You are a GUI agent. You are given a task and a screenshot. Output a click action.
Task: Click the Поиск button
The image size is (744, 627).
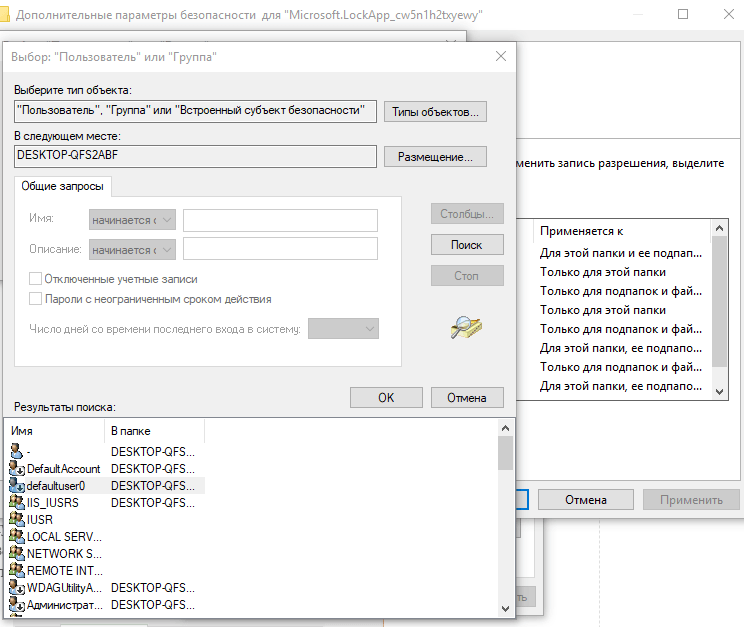click(467, 245)
